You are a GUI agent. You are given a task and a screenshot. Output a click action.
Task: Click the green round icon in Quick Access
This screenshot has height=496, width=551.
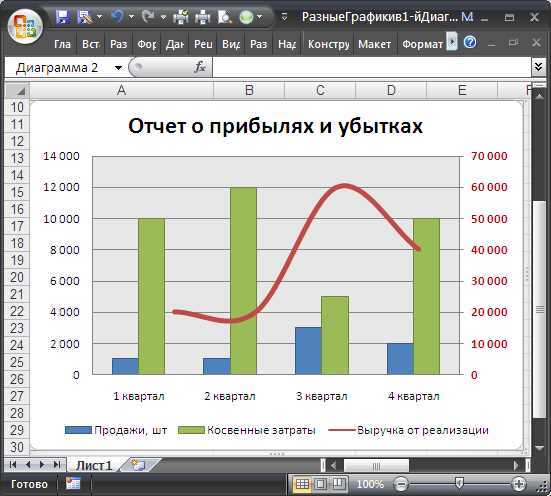pos(246,16)
